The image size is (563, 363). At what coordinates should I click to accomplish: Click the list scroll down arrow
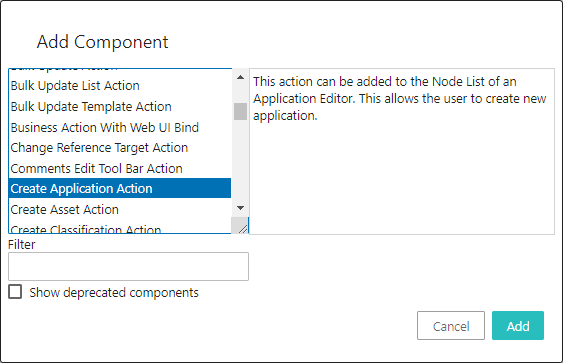[240, 208]
